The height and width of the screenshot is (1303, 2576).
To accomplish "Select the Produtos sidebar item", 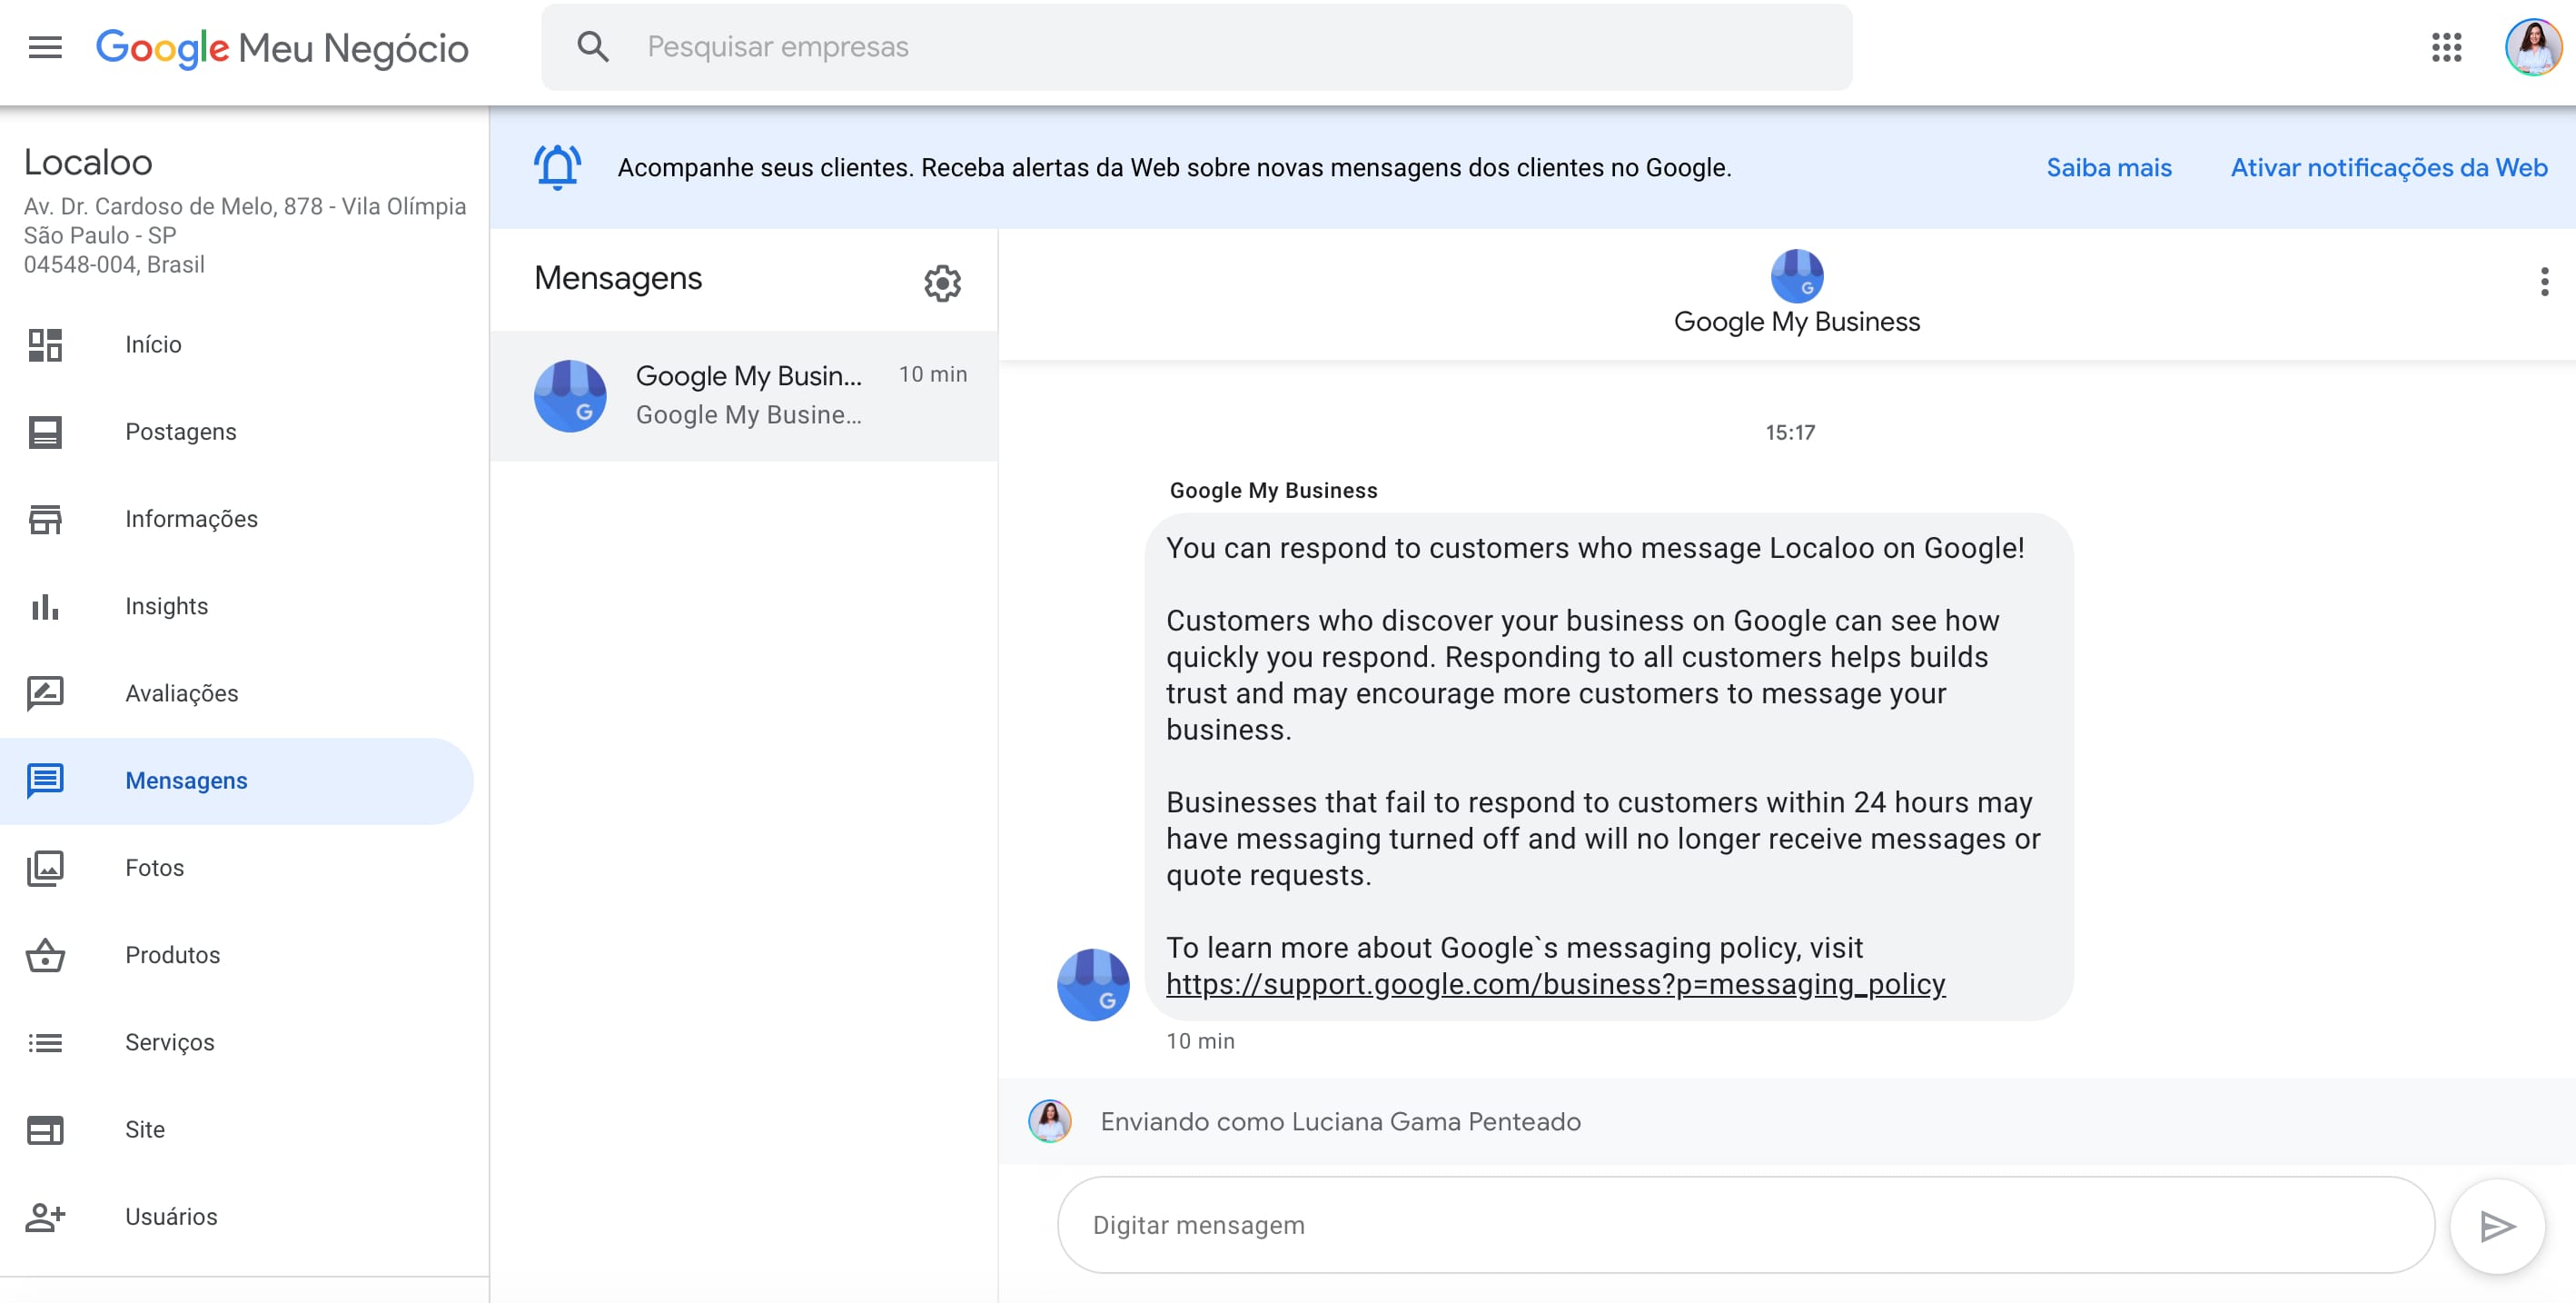I will point(172,955).
